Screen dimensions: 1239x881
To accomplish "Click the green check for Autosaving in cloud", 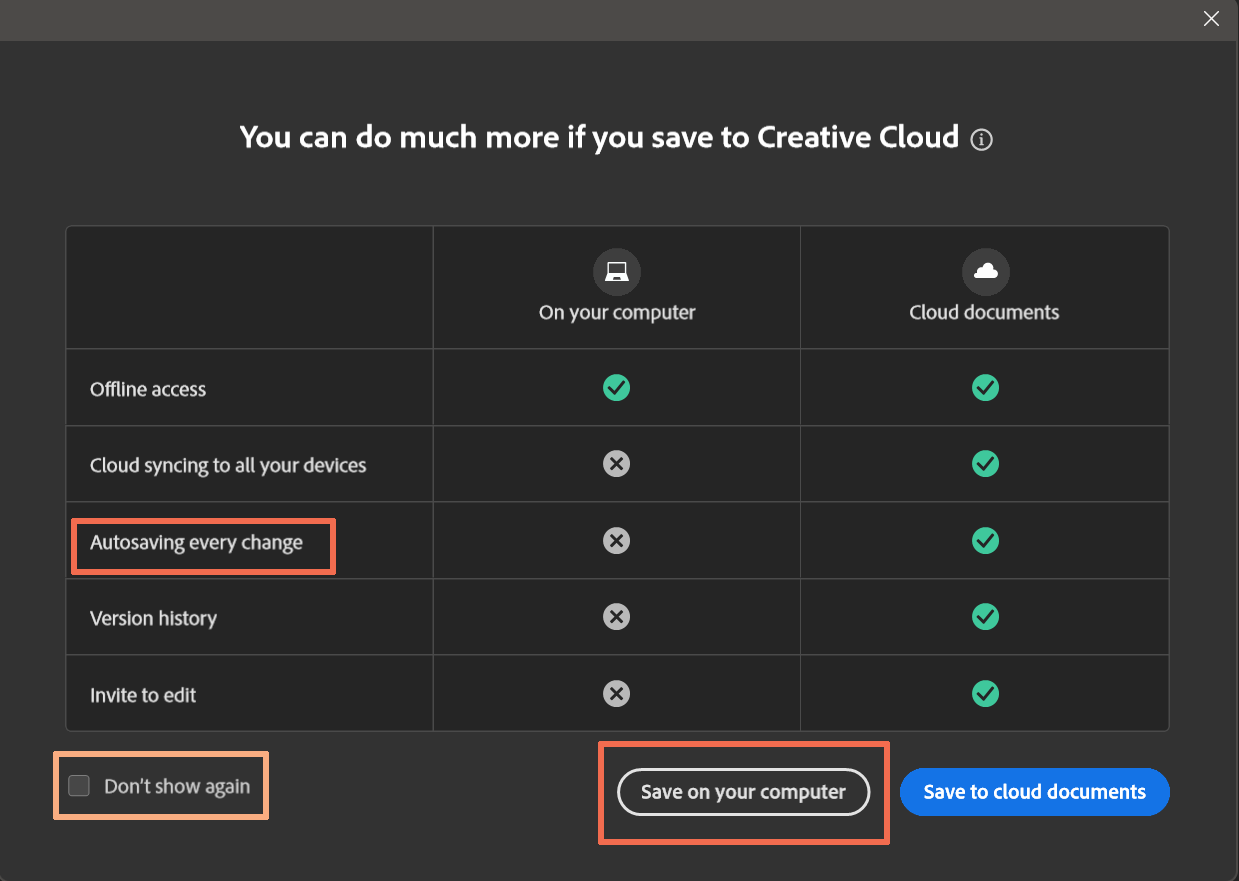I will coord(985,541).
